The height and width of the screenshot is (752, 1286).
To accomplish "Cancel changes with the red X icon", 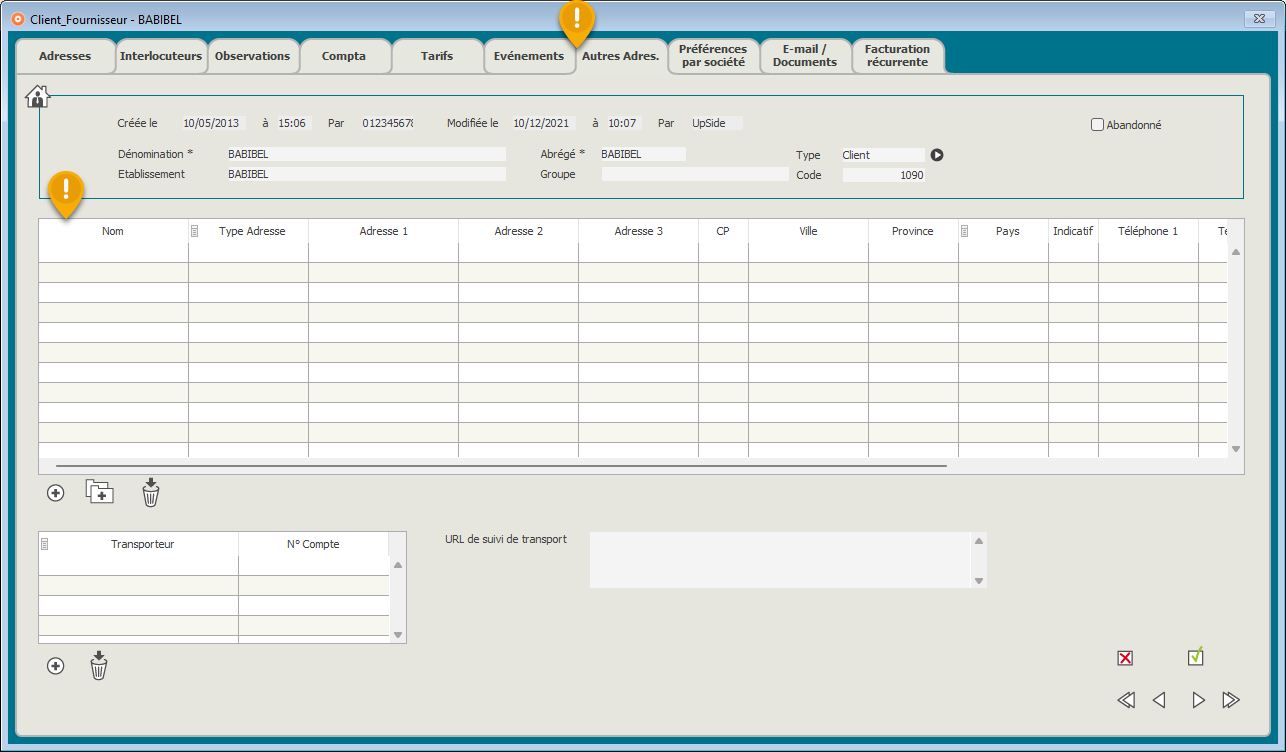I will [1125, 658].
